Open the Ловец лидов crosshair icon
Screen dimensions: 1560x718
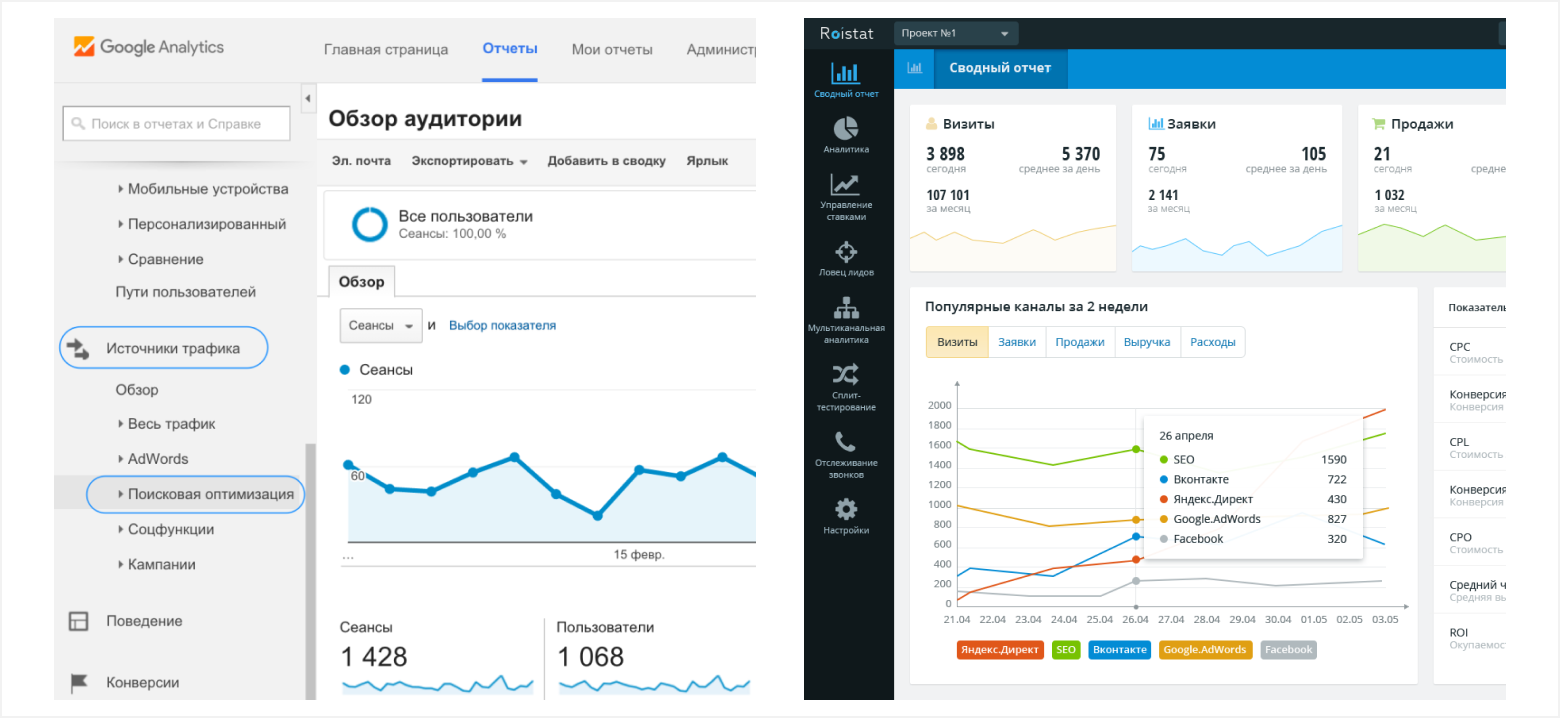tap(846, 251)
